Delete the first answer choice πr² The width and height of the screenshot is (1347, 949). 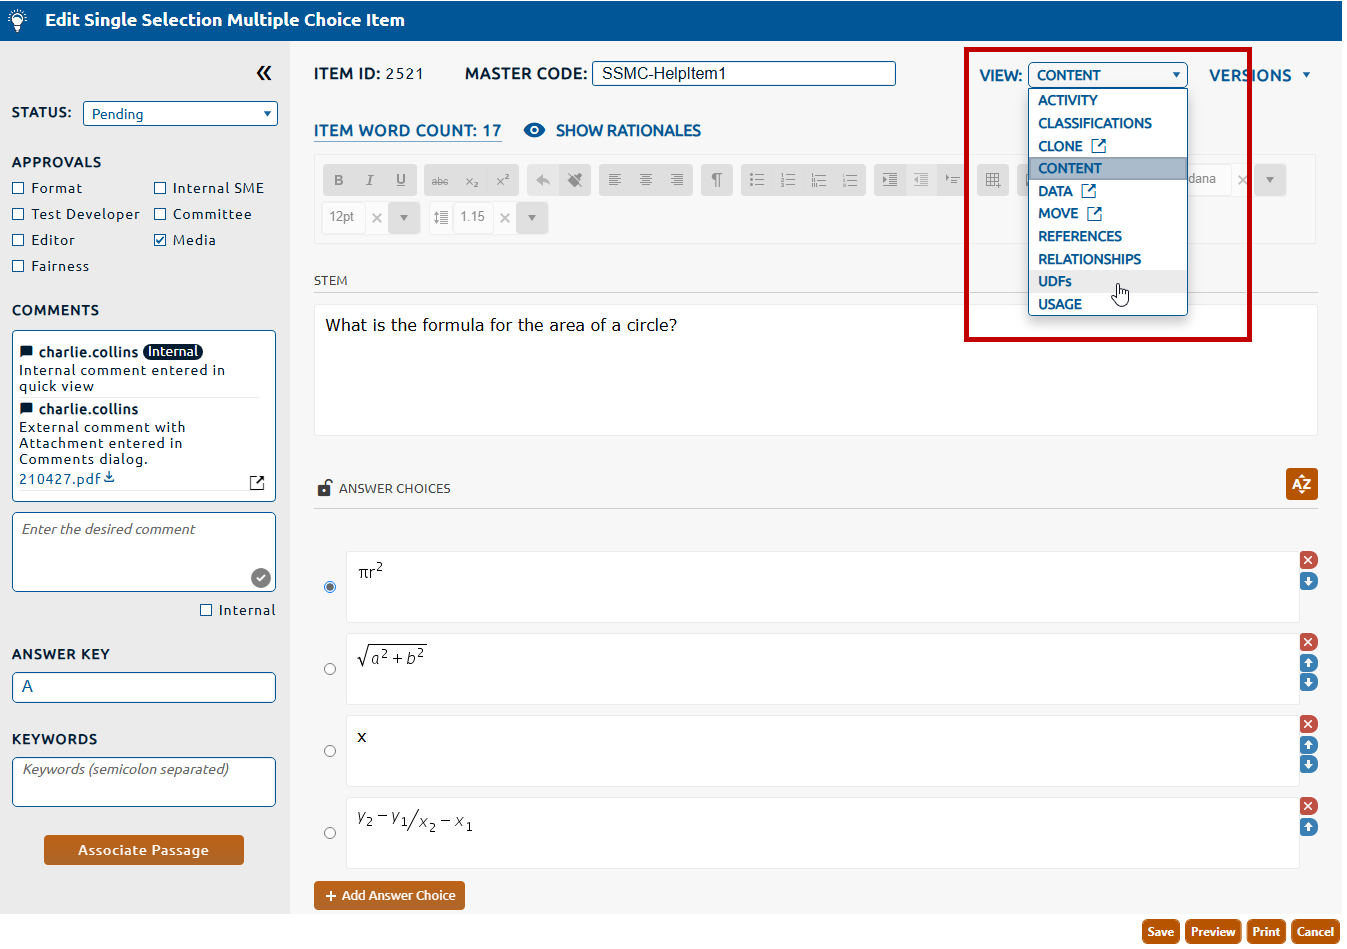(1308, 560)
